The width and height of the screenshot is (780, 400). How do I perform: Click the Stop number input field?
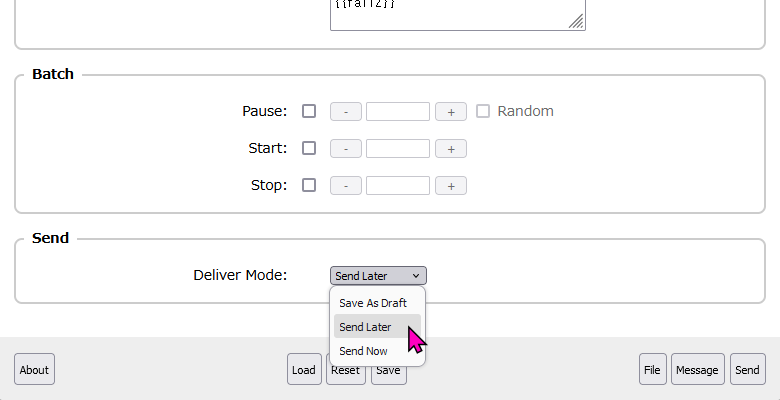coord(398,186)
